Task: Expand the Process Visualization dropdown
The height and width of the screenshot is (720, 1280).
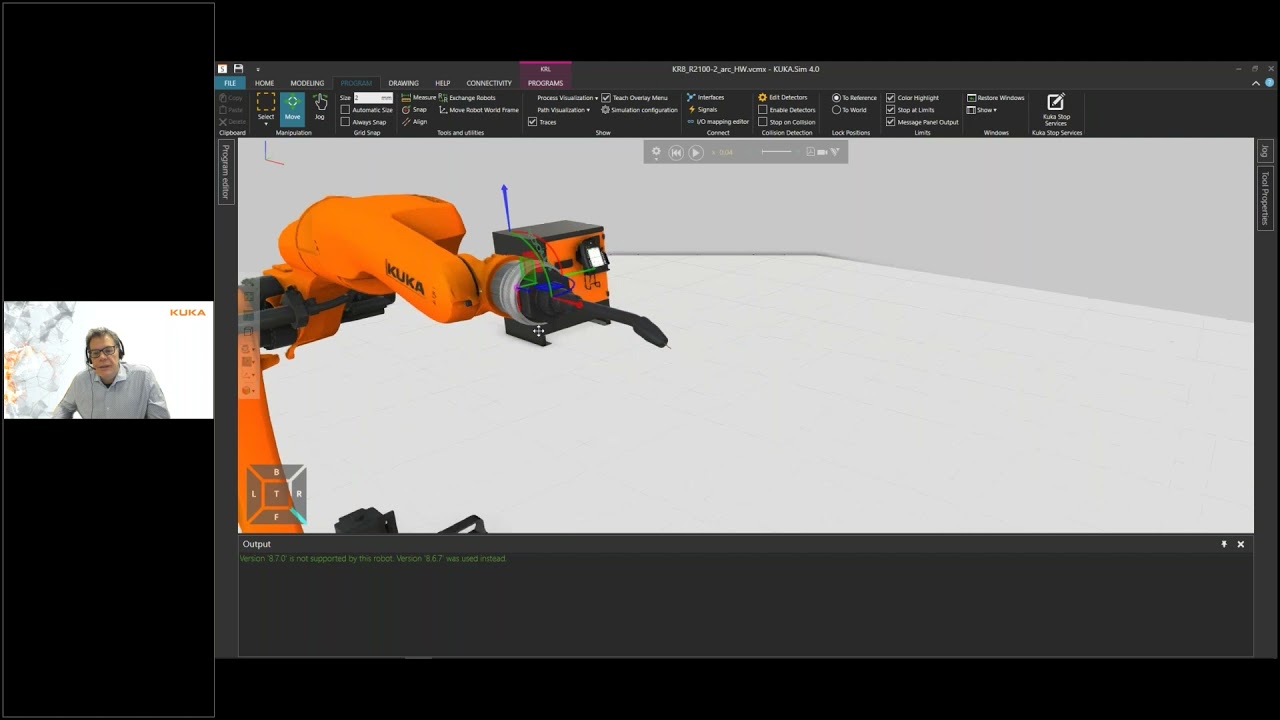Action: coord(567,98)
